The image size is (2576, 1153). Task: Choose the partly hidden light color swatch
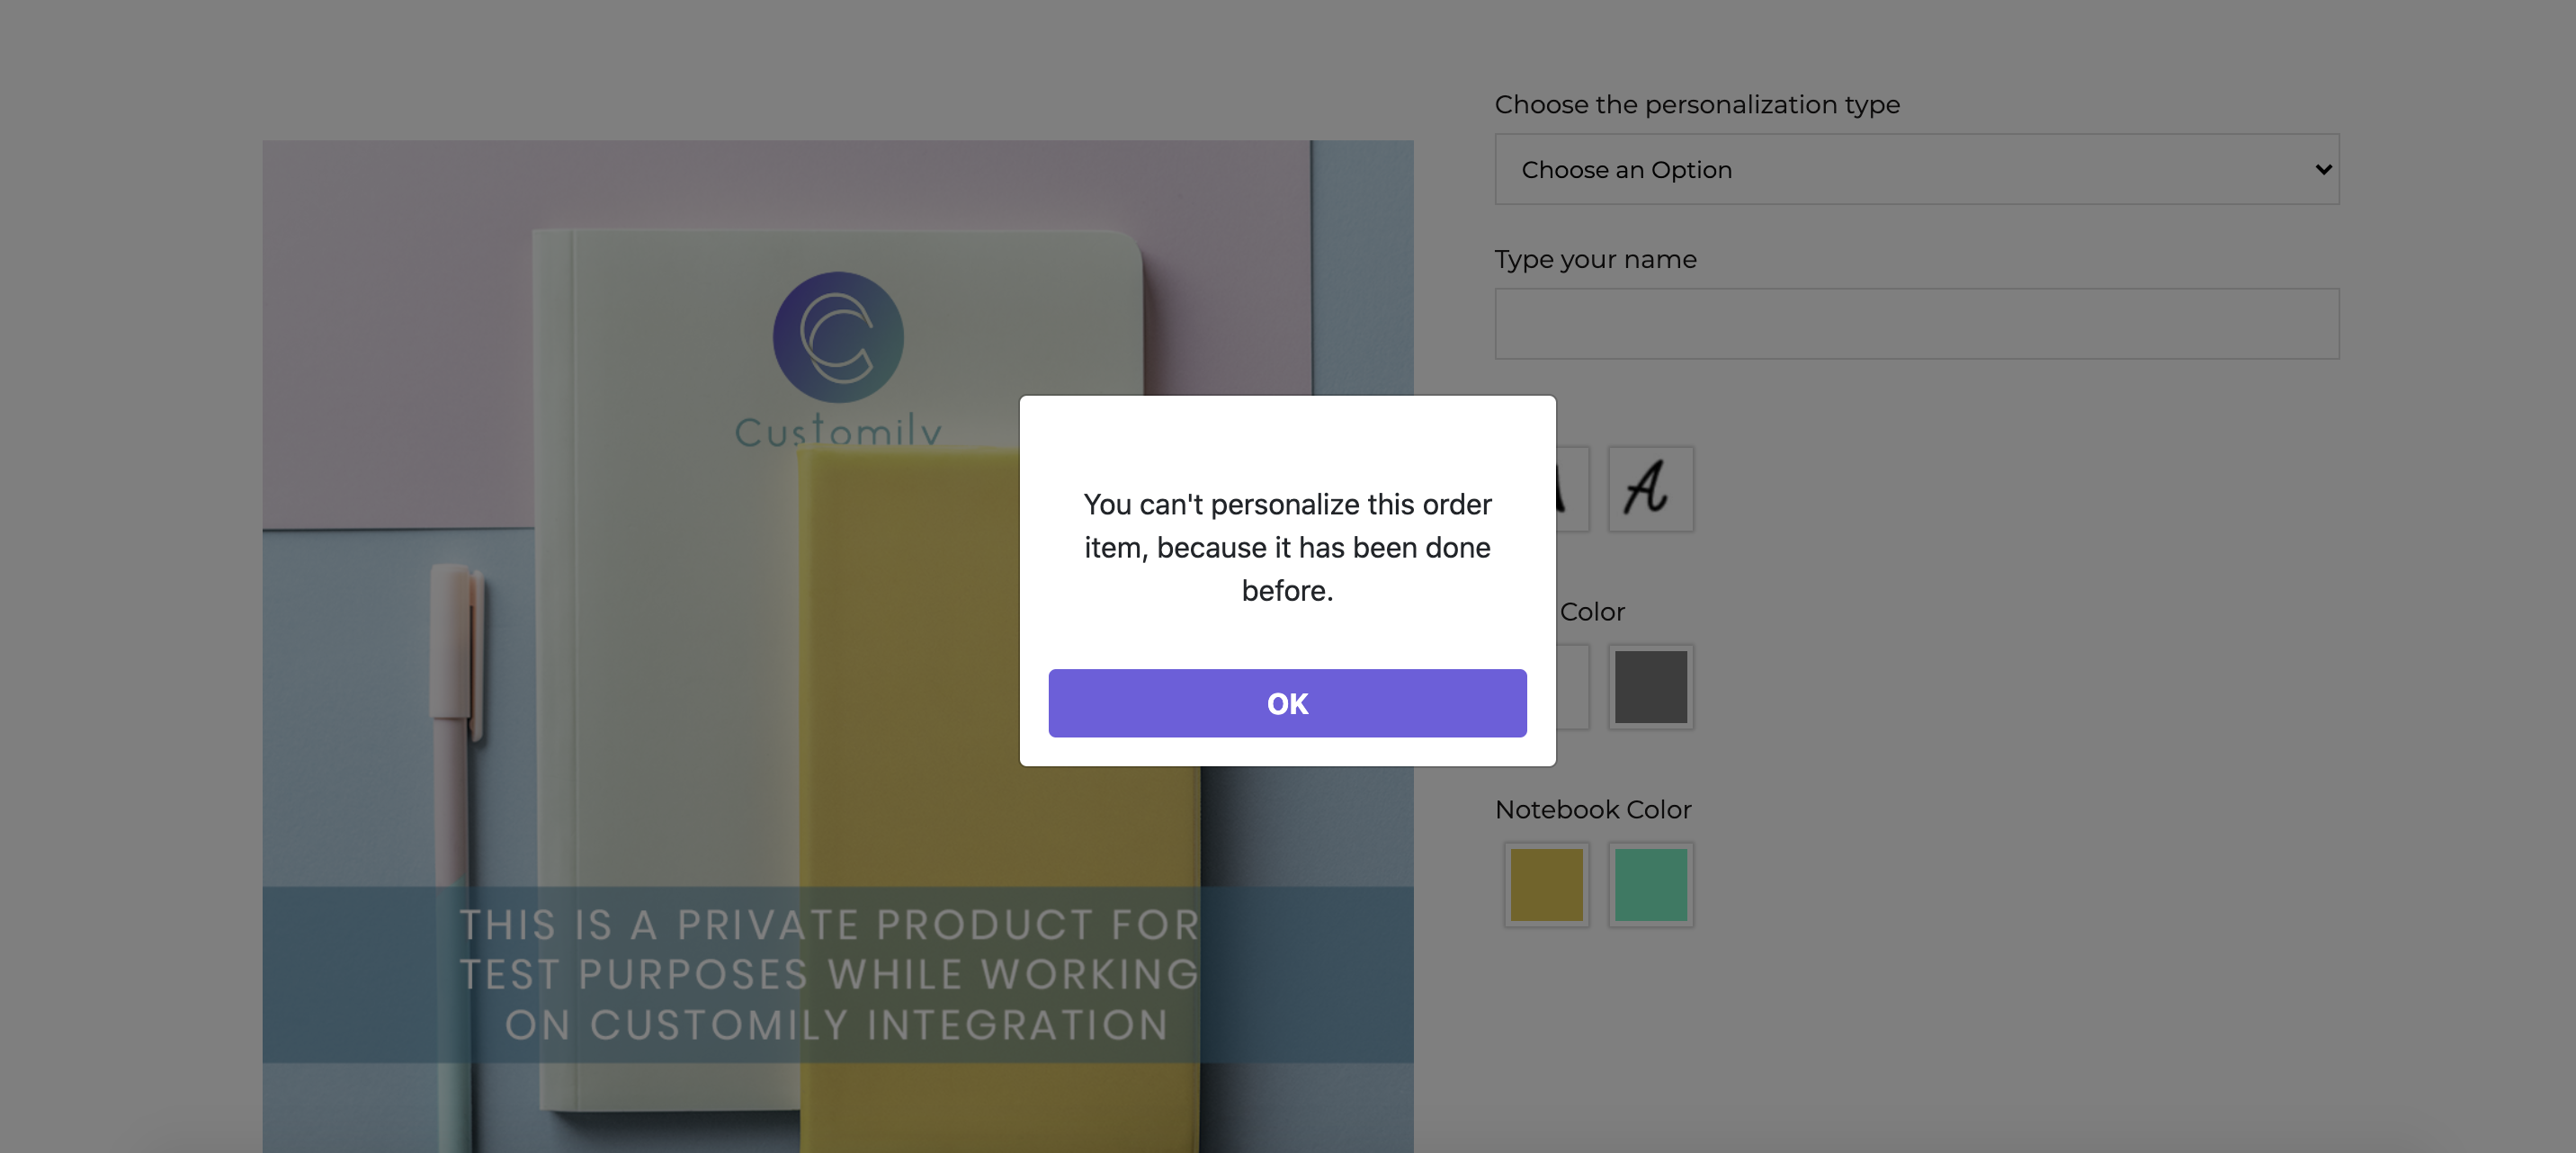tap(1573, 687)
